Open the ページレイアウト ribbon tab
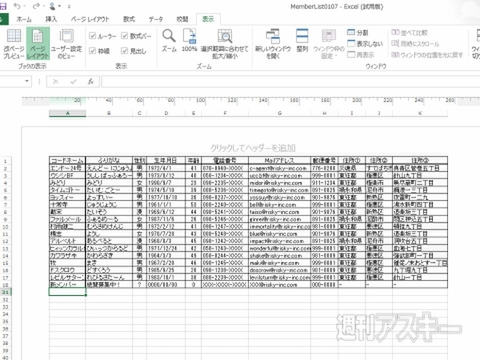Viewport: 480px width, 360px height. coord(90,19)
